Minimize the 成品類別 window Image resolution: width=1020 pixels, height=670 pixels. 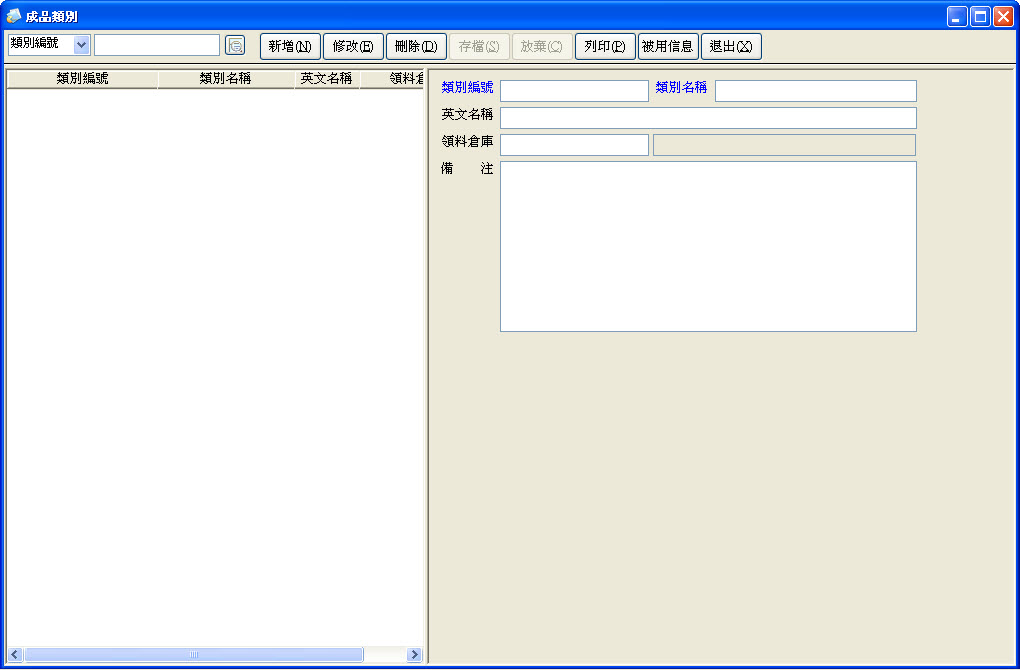956,16
